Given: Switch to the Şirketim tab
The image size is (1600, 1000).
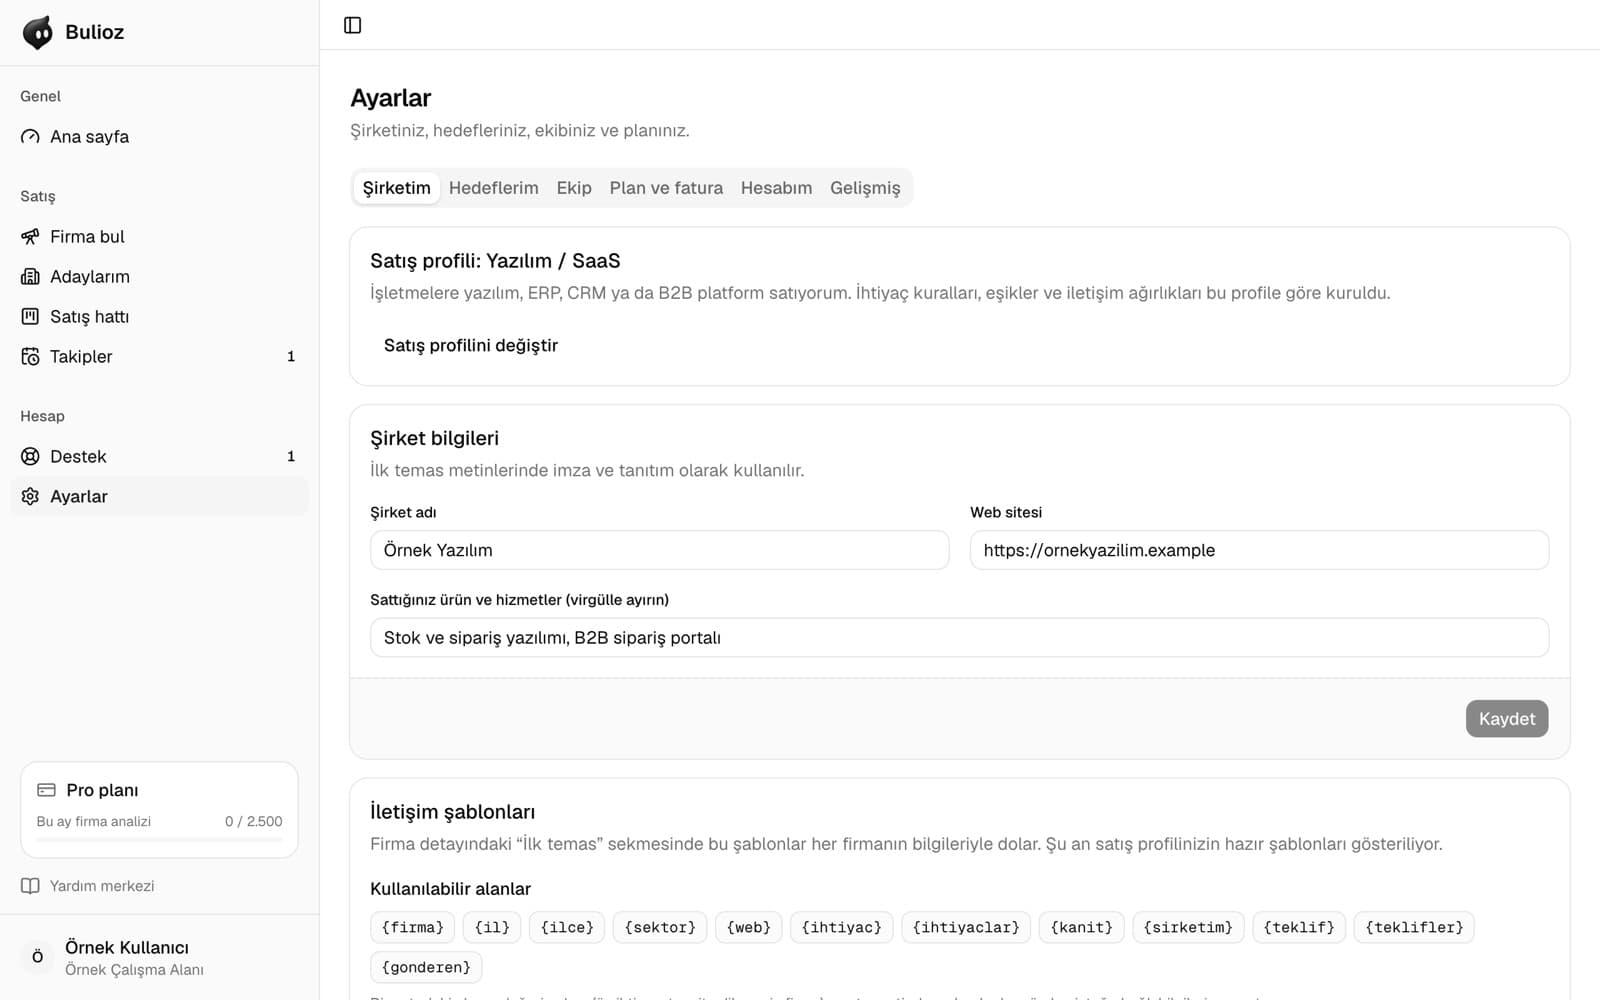Looking at the screenshot, I should point(397,188).
